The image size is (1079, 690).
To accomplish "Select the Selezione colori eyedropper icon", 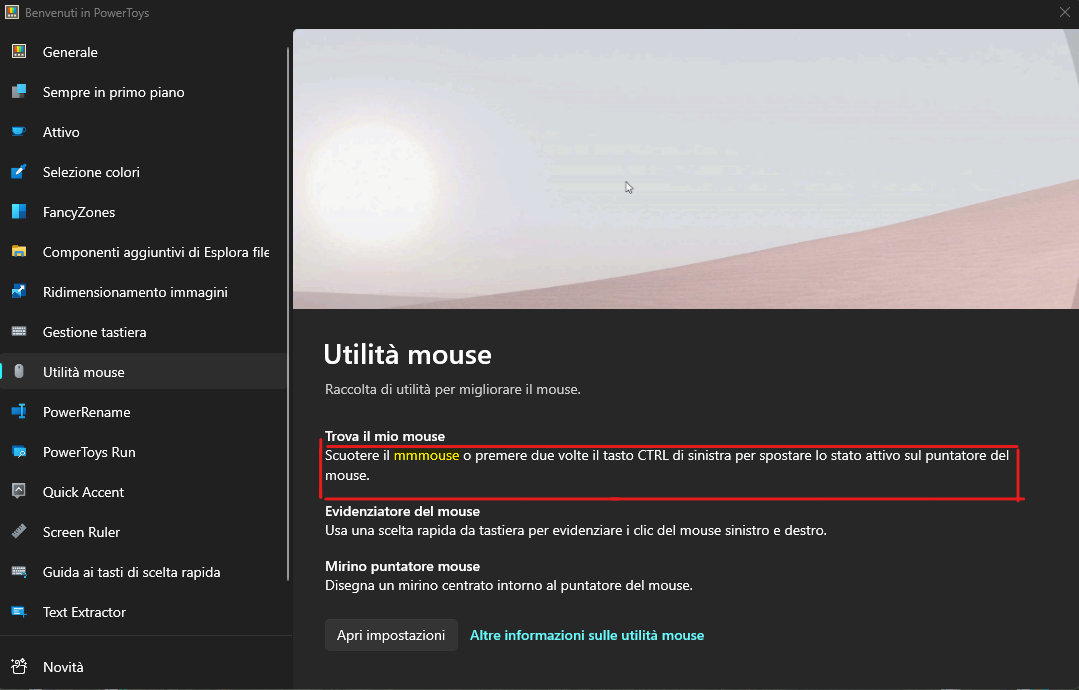I will [x=19, y=171].
